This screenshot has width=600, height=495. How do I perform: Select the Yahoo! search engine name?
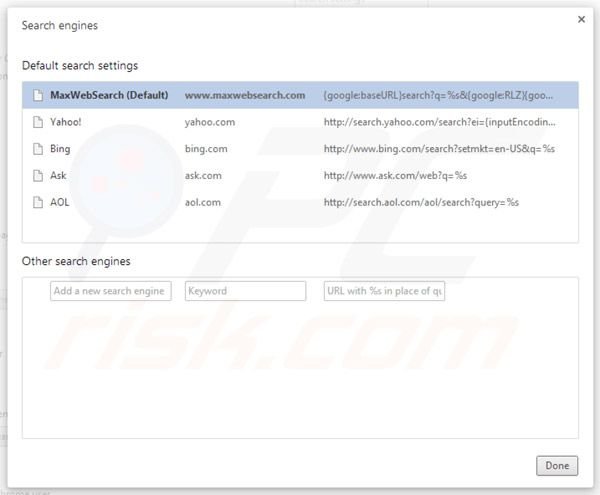click(x=65, y=122)
